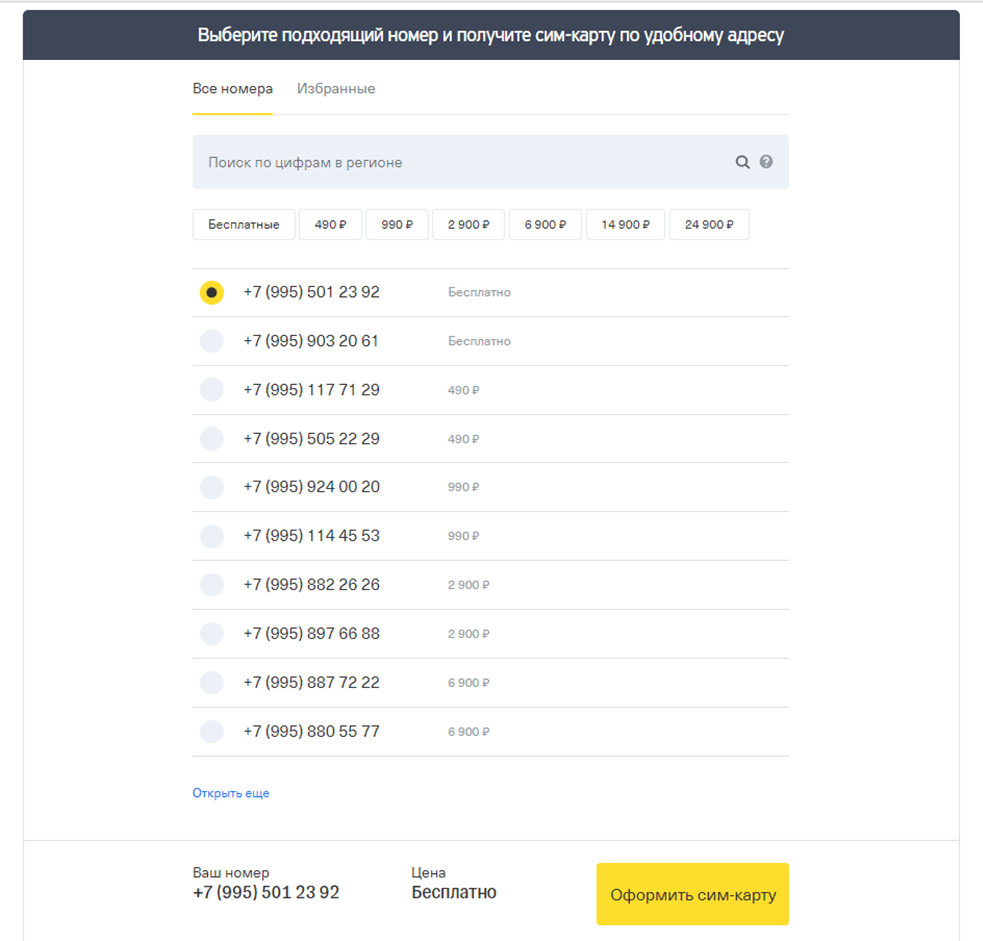Click the Поиск по цифрам search field

pyautogui.click(x=460, y=162)
